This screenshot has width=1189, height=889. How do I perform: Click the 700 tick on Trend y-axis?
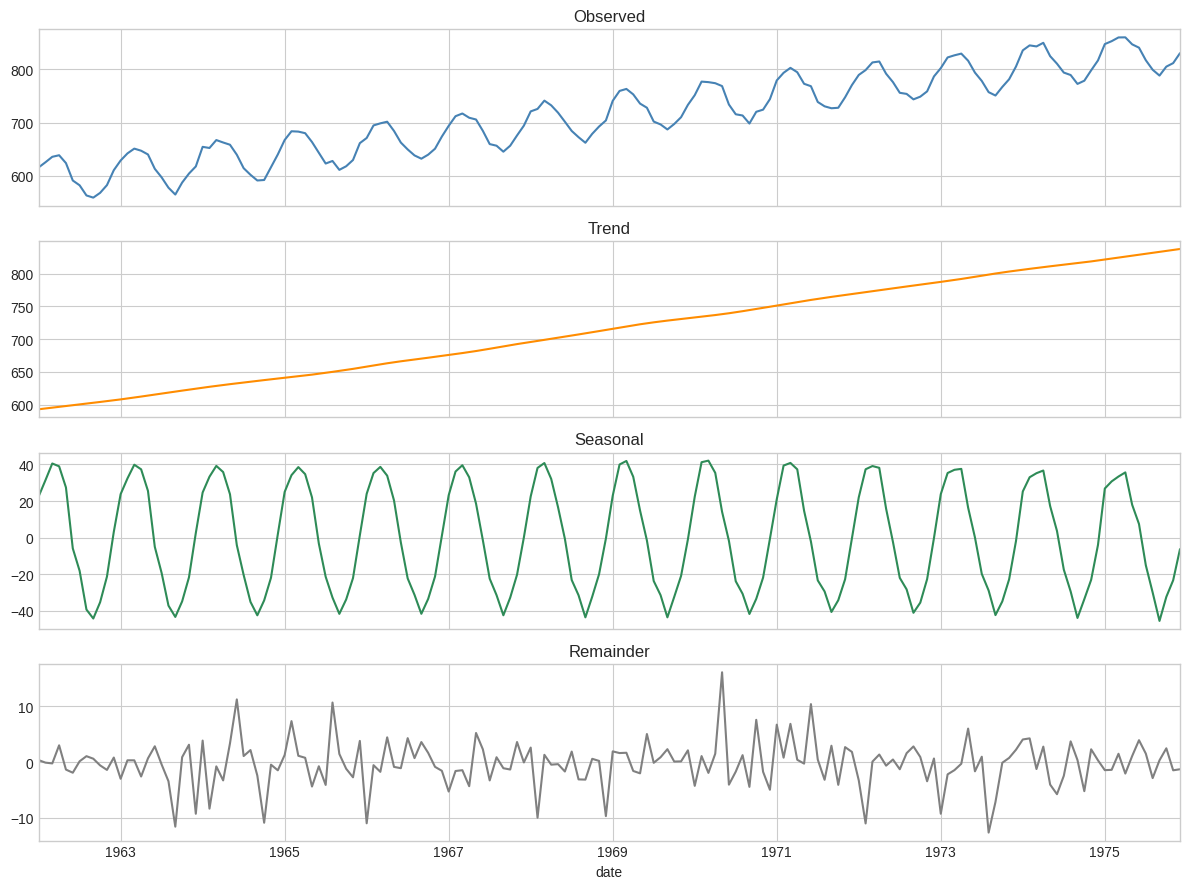[22, 341]
